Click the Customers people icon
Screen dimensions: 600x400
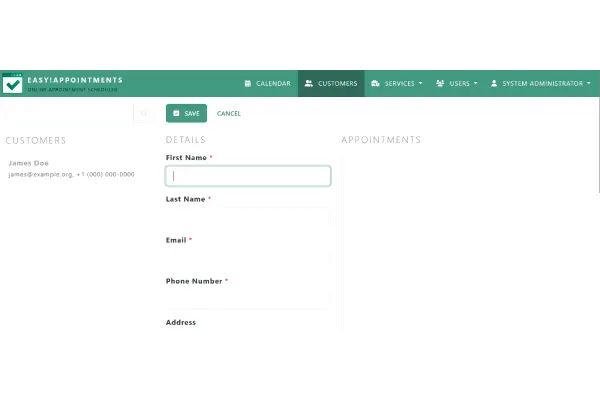309,84
